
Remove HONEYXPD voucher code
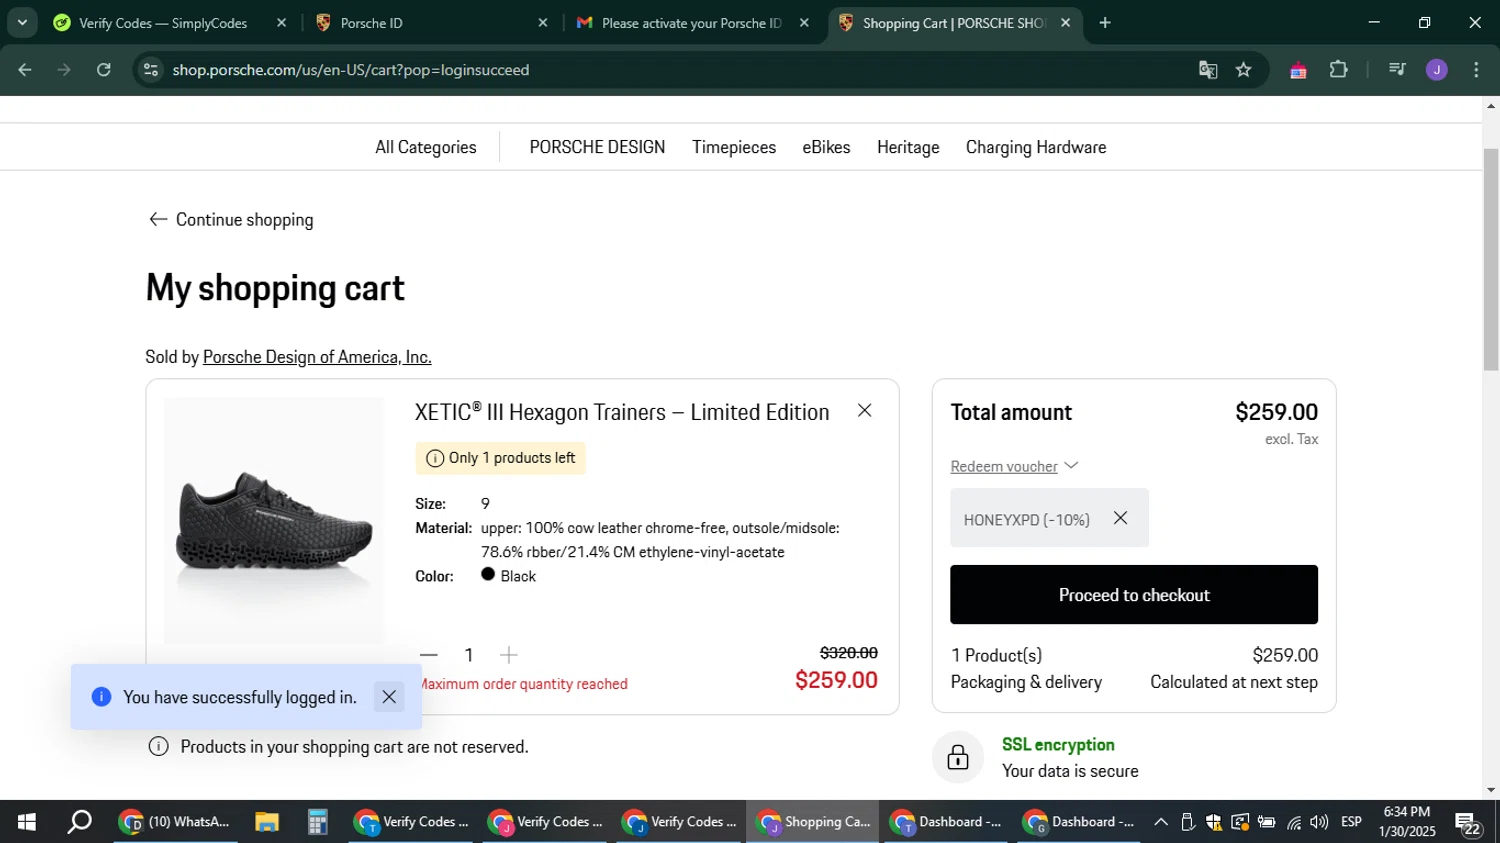[1121, 518]
